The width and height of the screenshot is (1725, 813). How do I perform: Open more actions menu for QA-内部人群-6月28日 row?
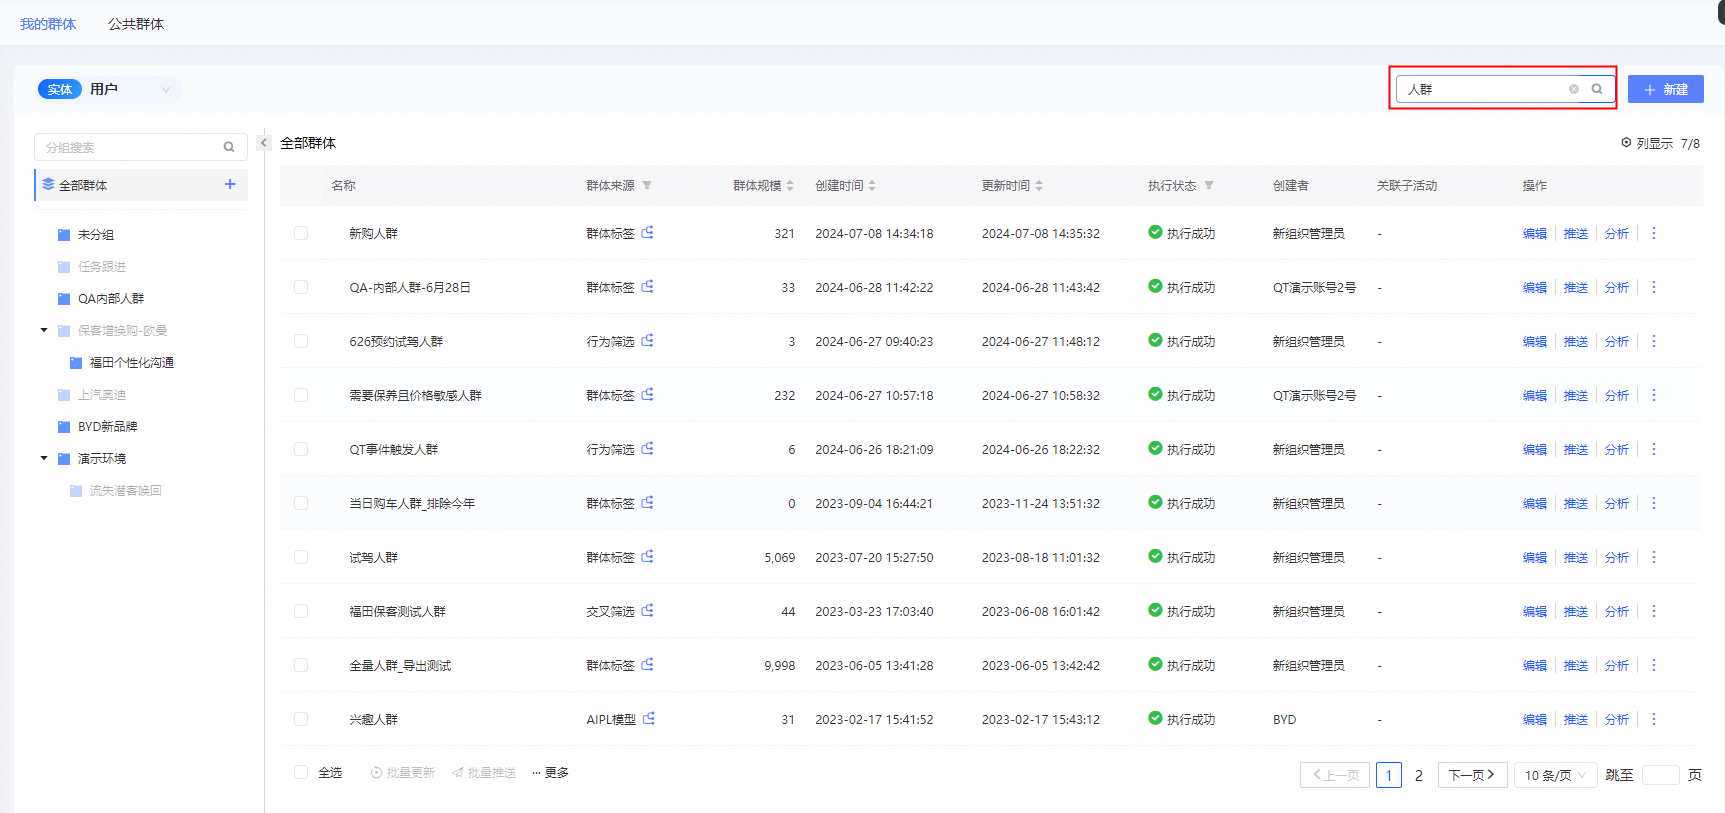tap(1654, 287)
